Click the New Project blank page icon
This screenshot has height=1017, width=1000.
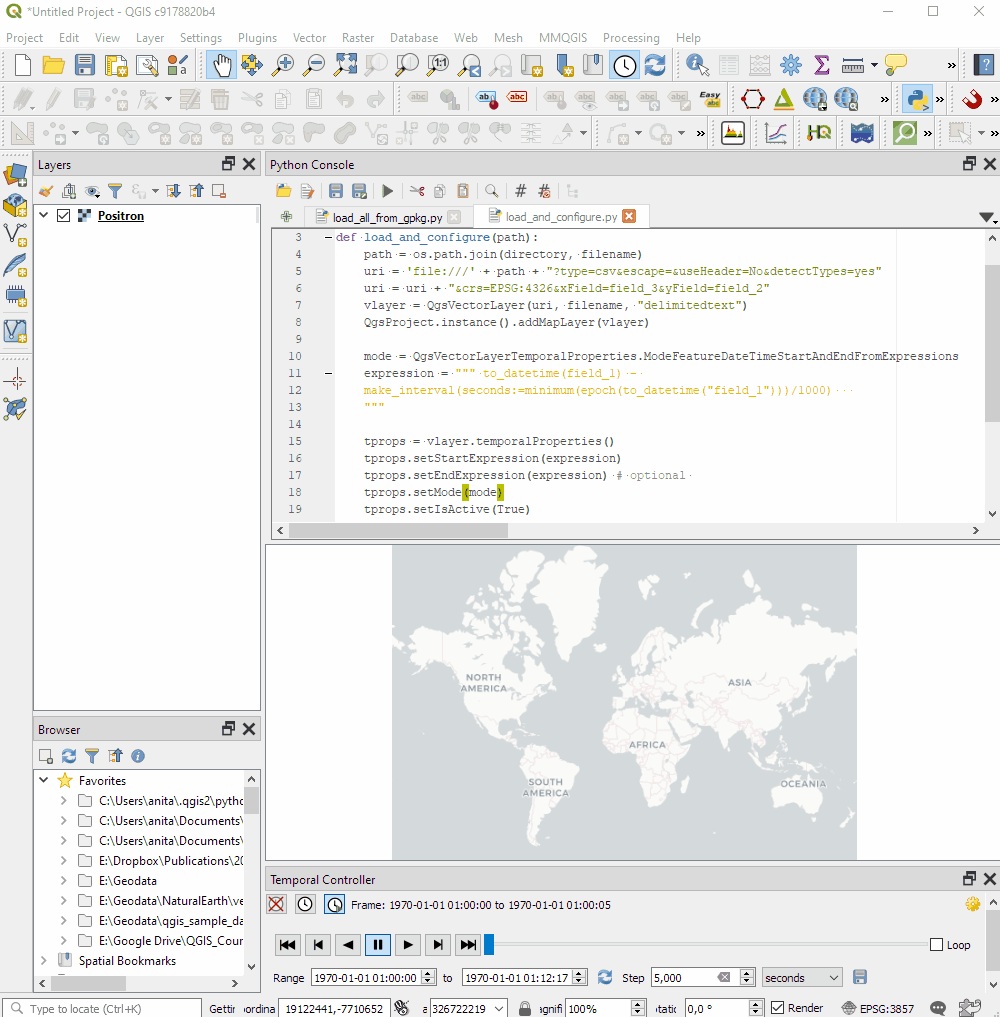pos(23,66)
